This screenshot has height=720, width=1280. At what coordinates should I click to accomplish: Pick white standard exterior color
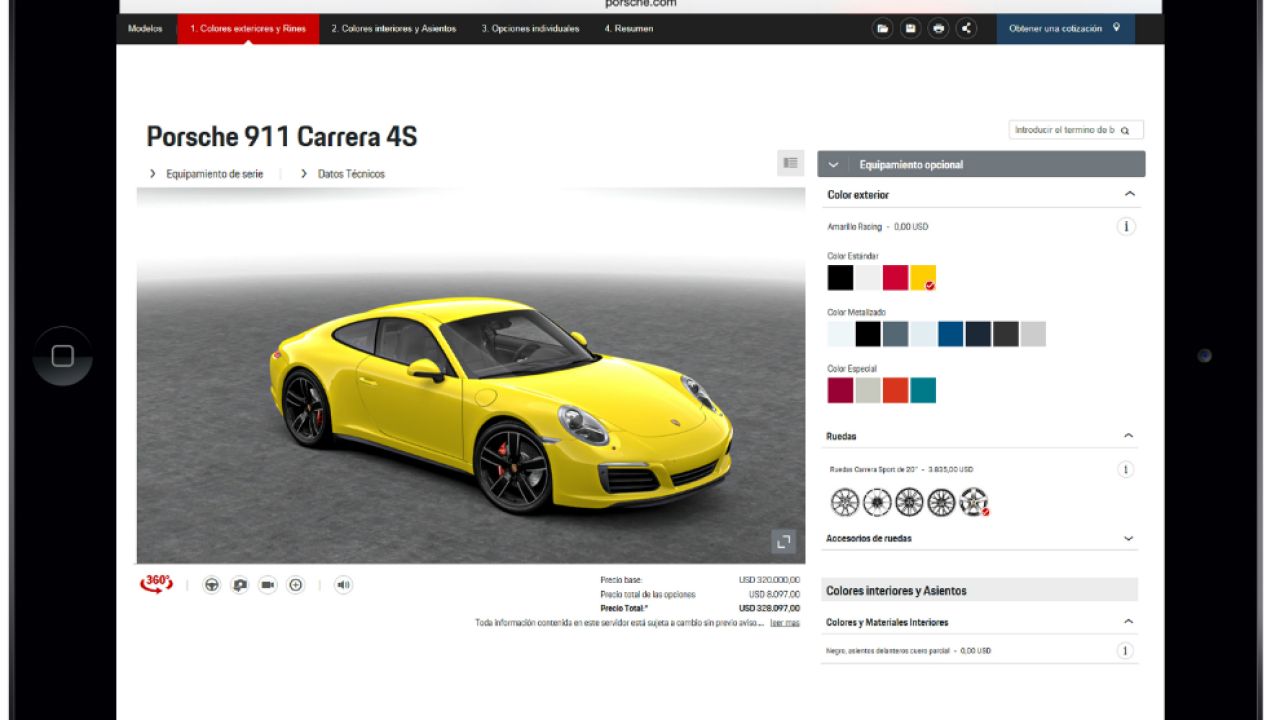pos(868,277)
